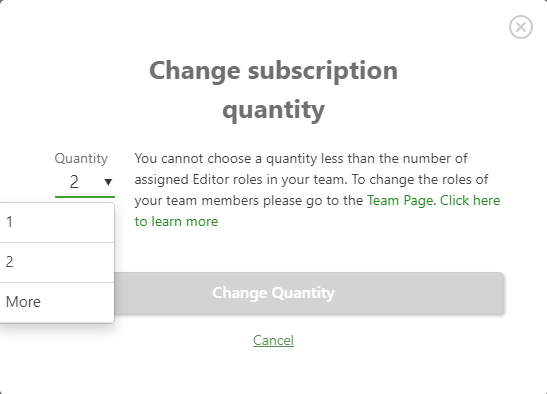This screenshot has width=547, height=394.
Task: Select quantity 1 from the list
Action: pyautogui.click(x=57, y=222)
